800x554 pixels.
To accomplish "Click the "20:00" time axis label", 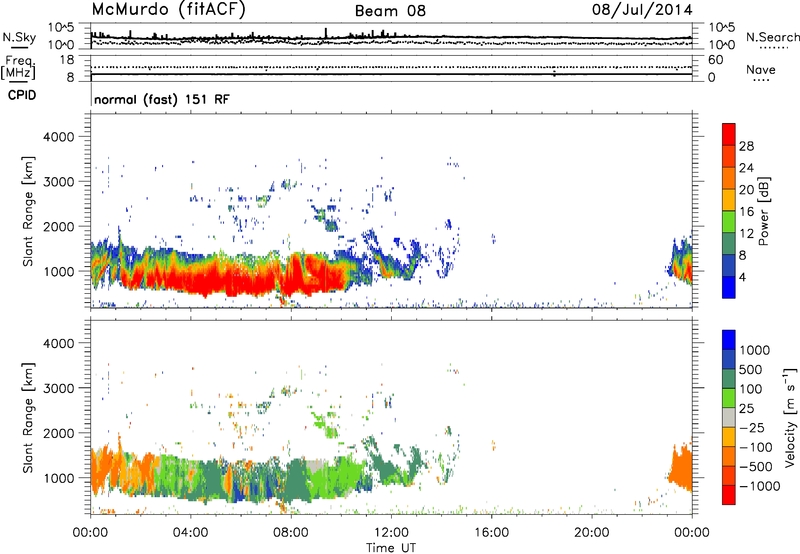I will [592, 533].
